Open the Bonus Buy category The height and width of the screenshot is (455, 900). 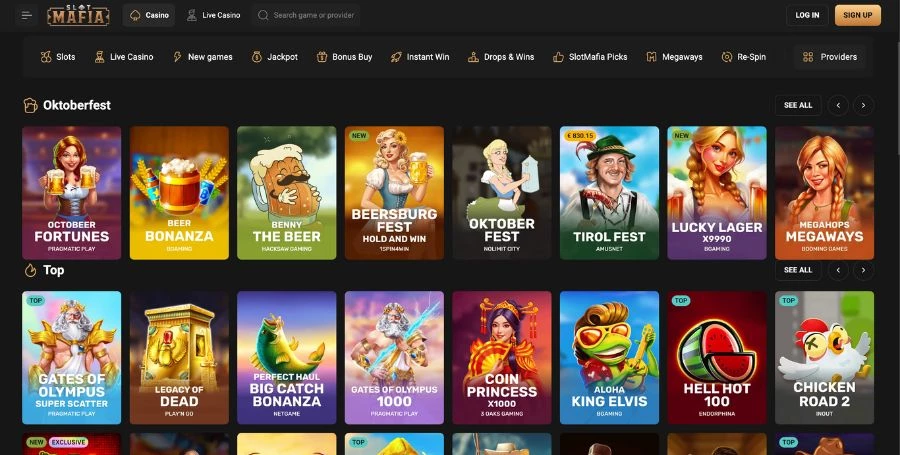[344, 57]
